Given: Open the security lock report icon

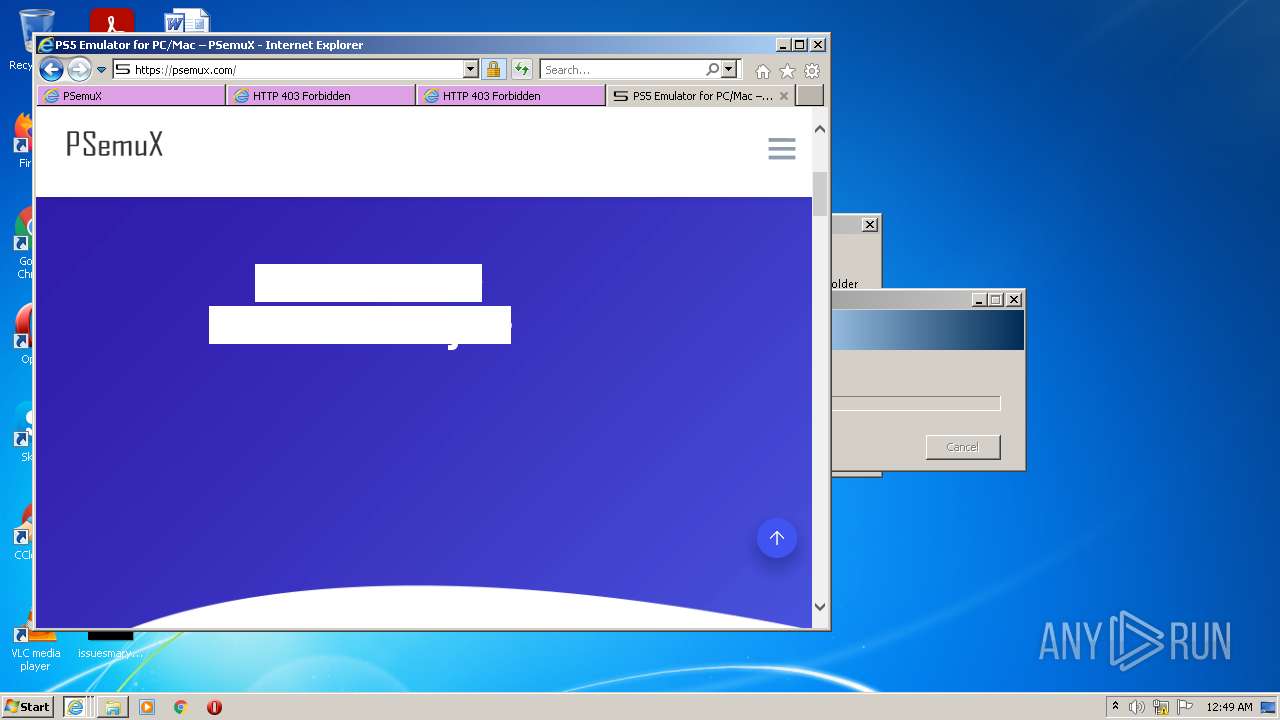Looking at the screenshot, I should (x=493, y=70).
